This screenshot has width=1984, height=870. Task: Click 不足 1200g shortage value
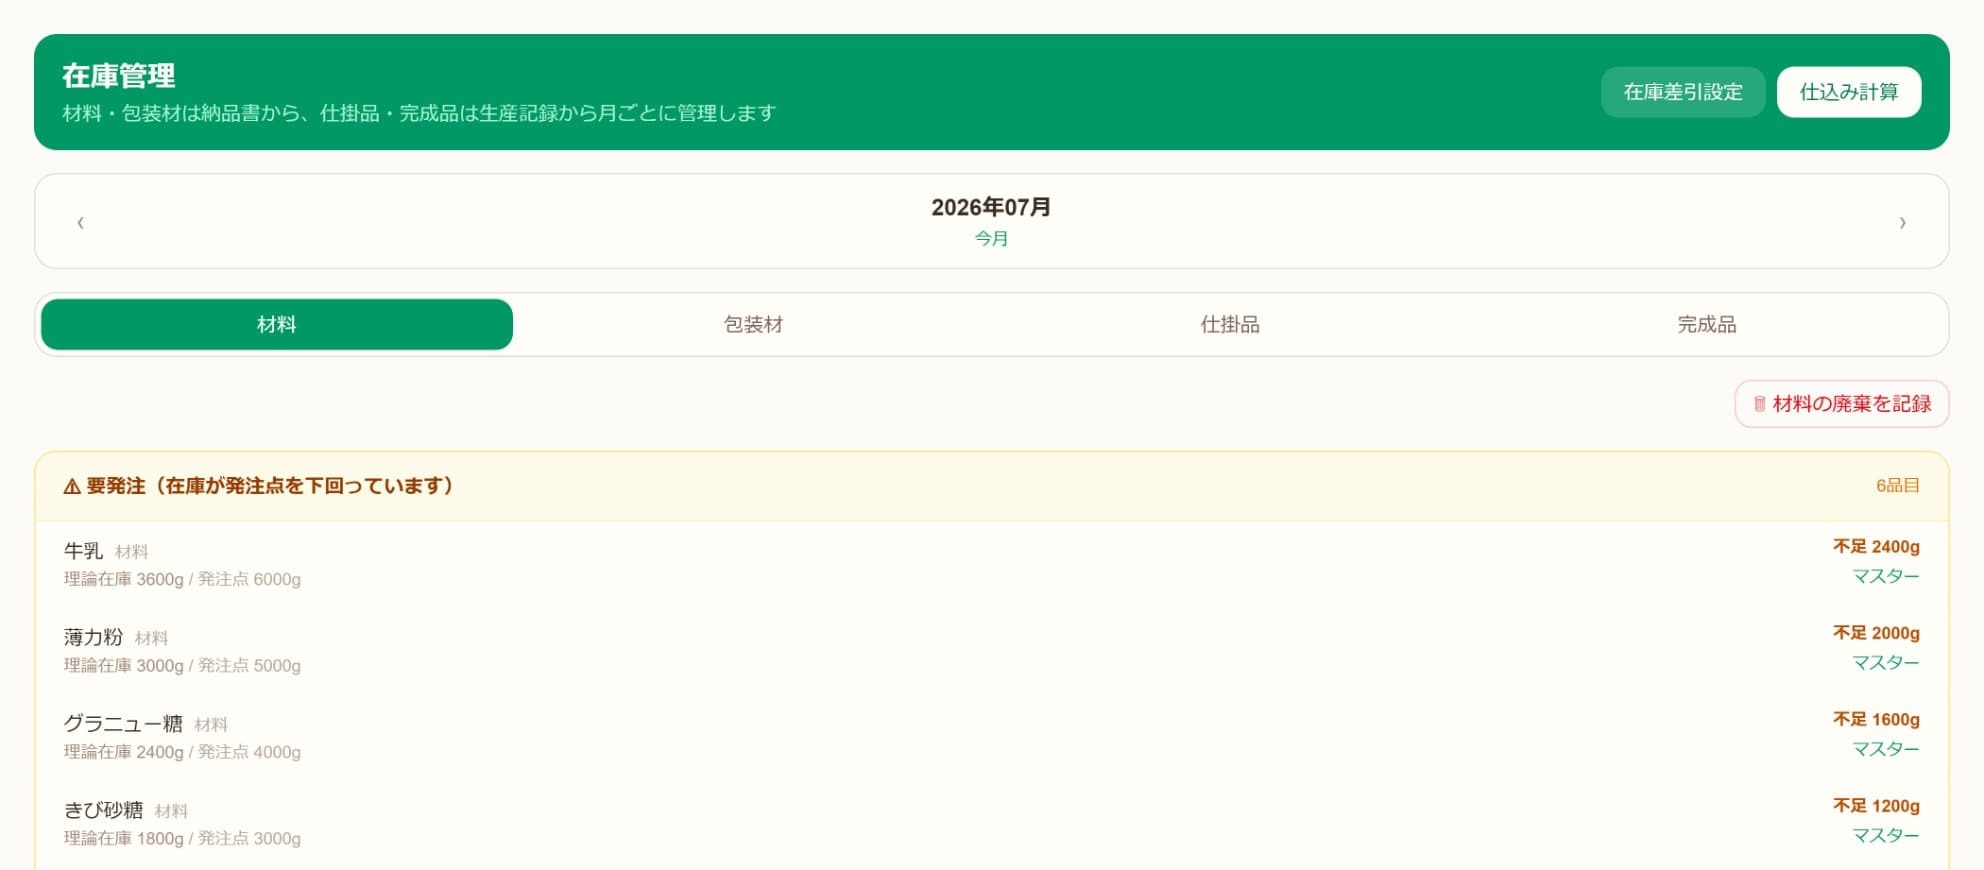(x=1876, y=806)
